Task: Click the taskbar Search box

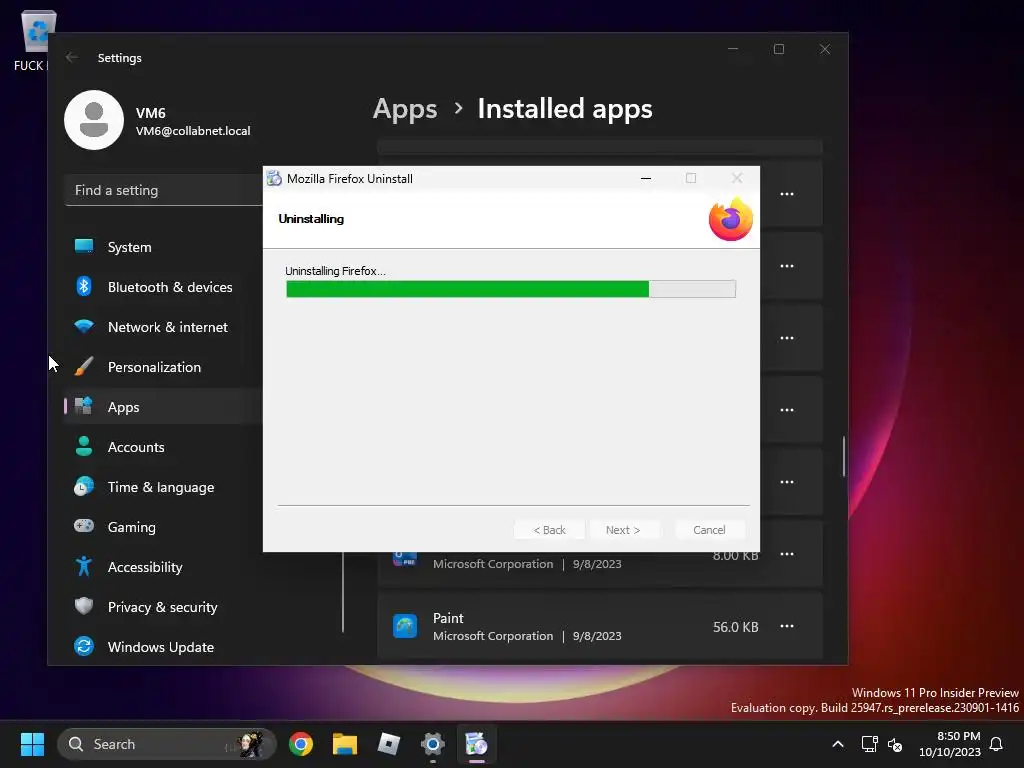Action: 167,744
